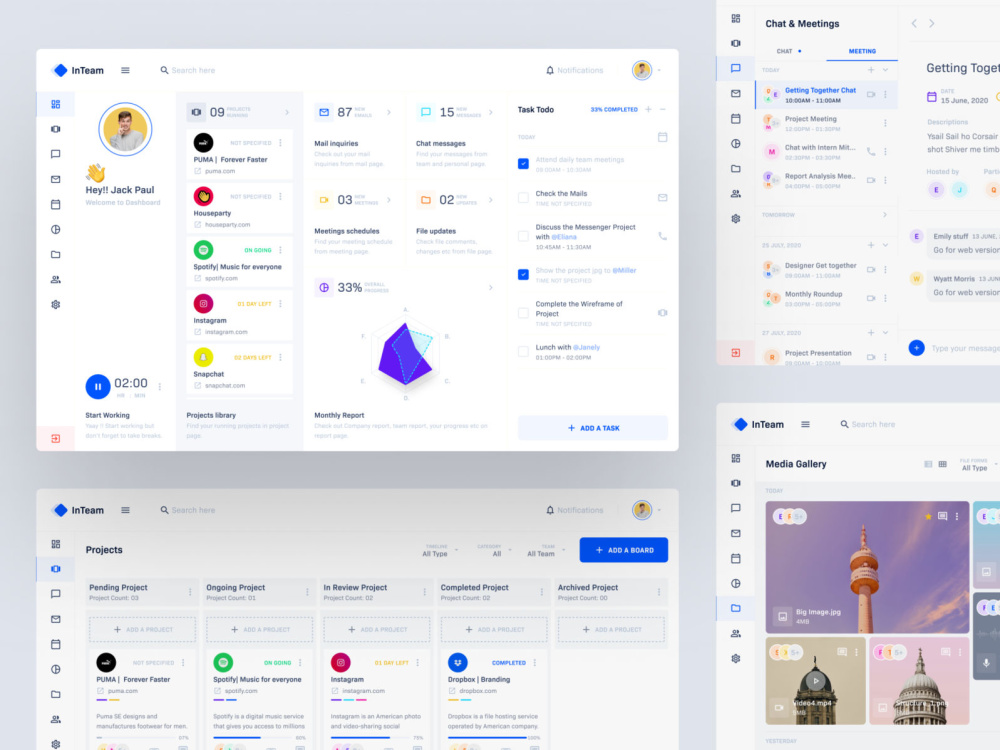The image size is (1000, 750).
Task: Check Complete the Wireframe of Project task
Action: point(524,313)
